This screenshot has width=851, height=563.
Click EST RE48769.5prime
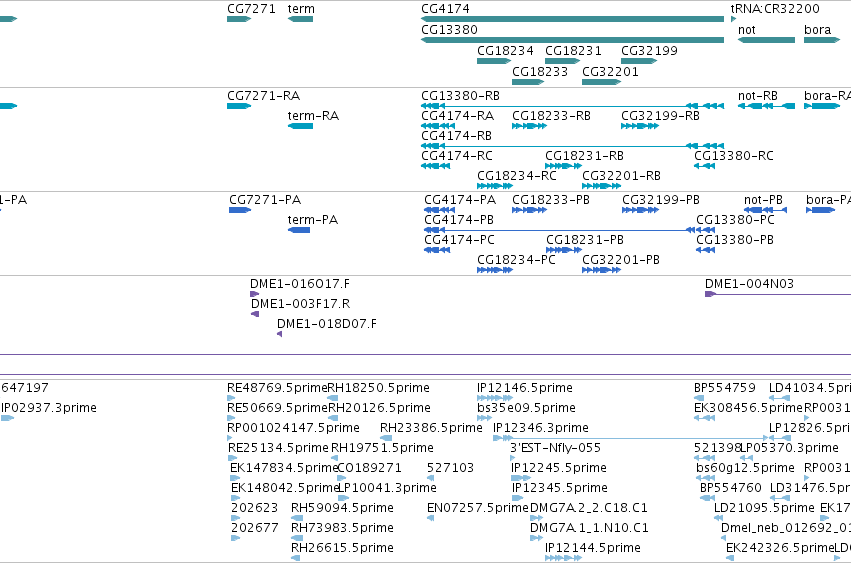pyautogui.click(x=277, y=389)
